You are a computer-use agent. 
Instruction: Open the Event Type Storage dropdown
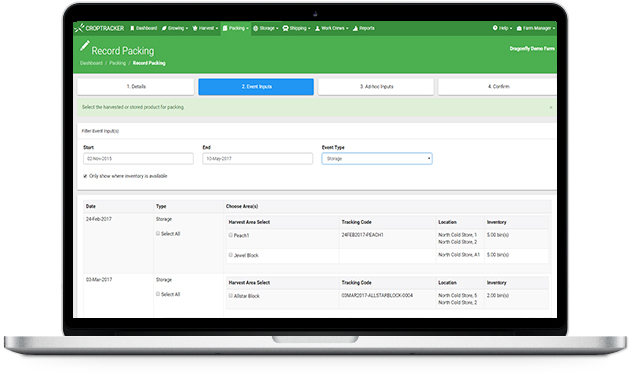[x=377, y=159]
